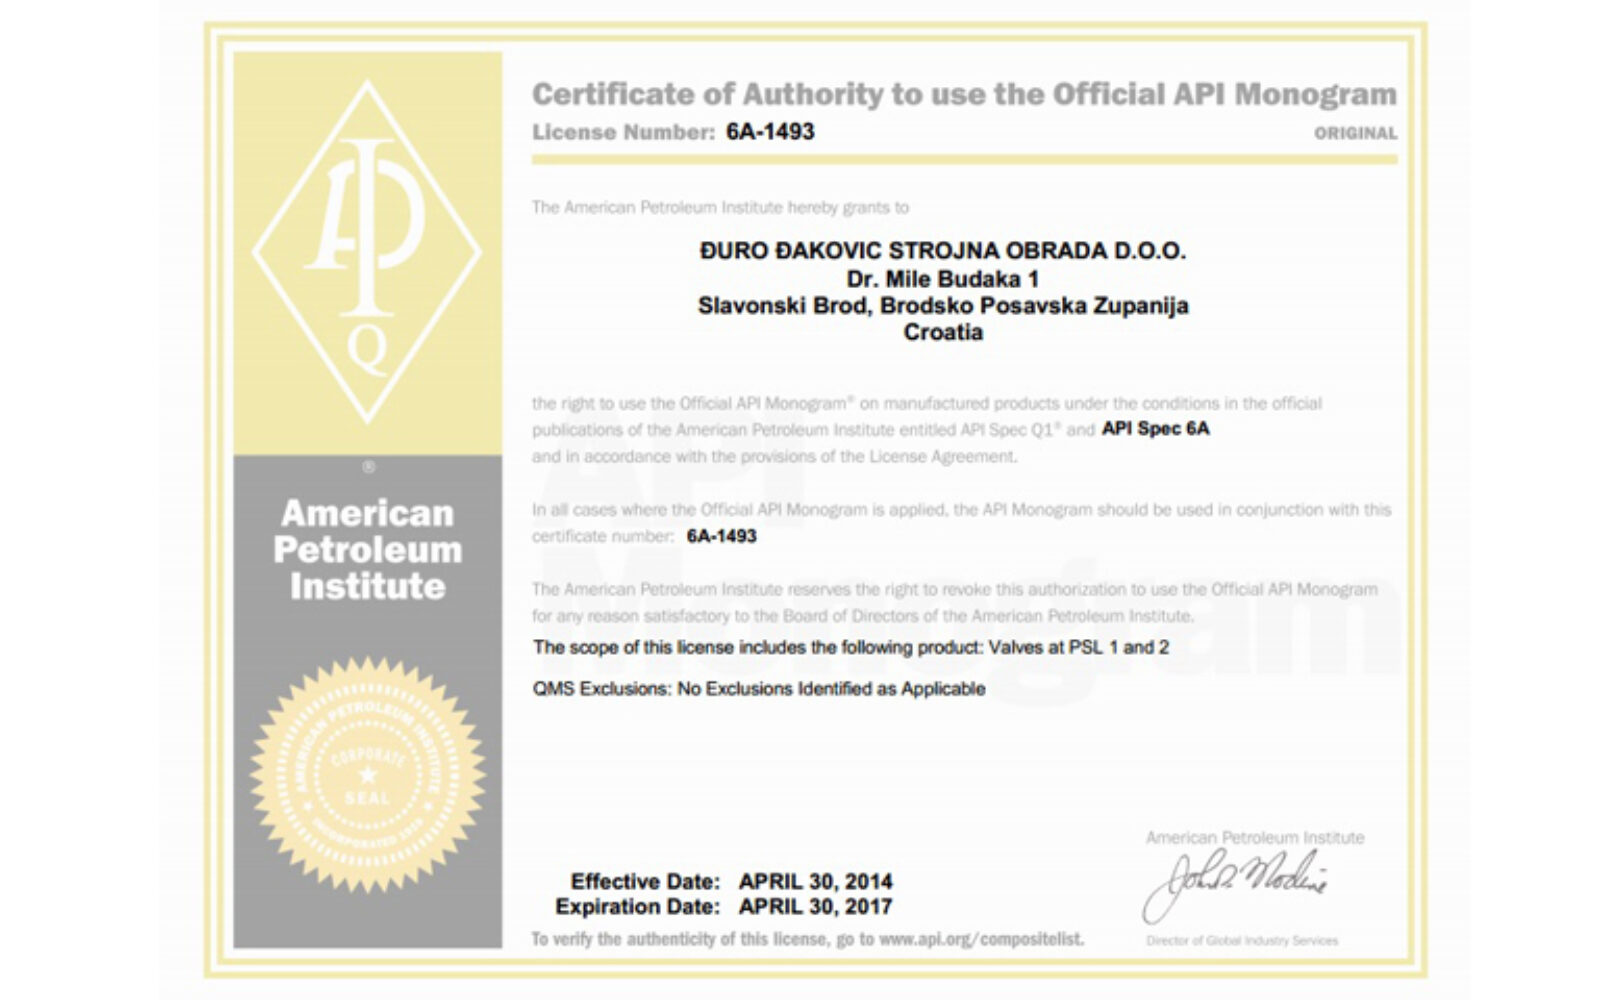1600x1000 pixels.
Task: Click the certificate title heading text
Action: [x=963, y=94]
